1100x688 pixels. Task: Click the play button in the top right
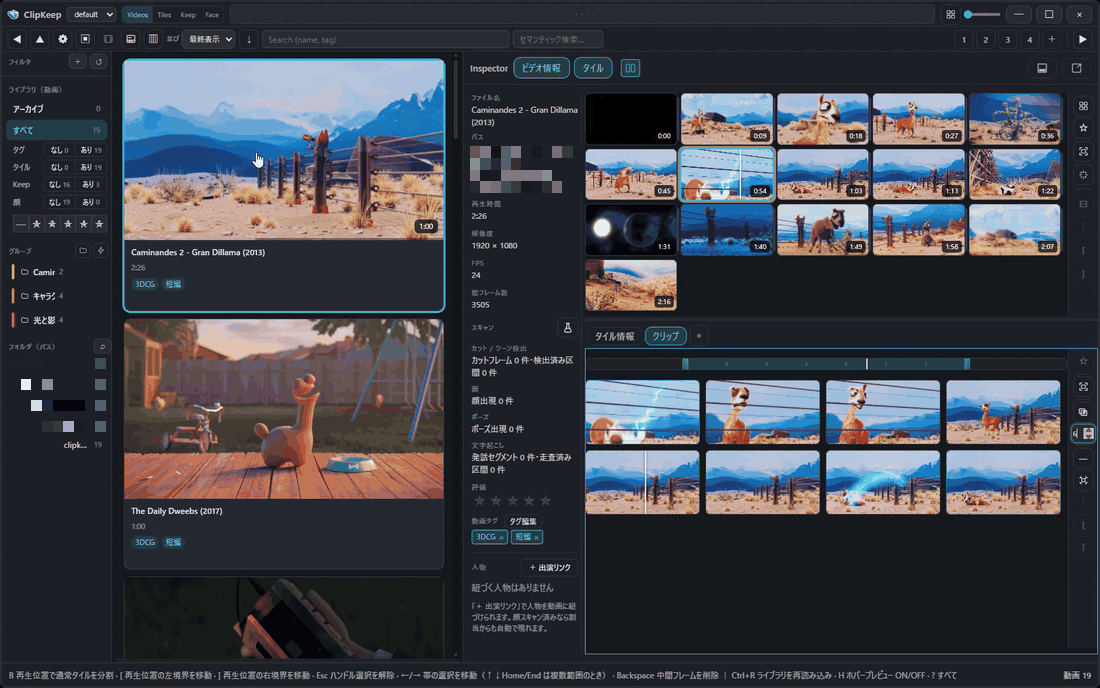[1082, 39]
